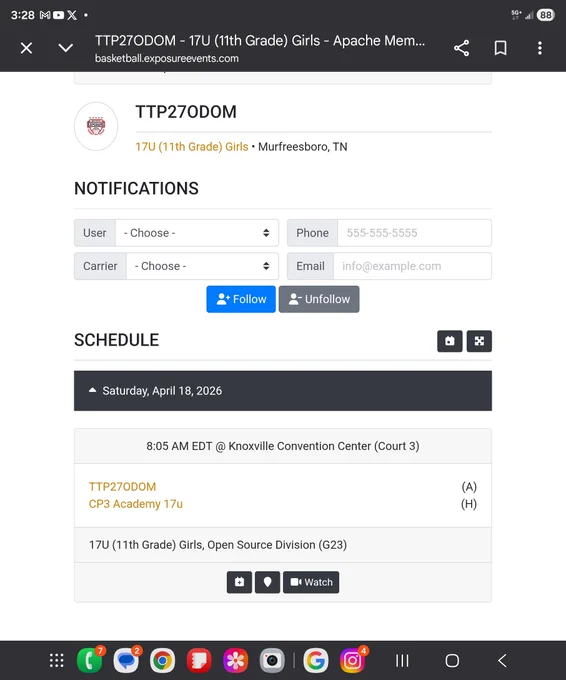Open the 17U (11th Grade) Girls division link
Viewport: 566px width, 680px height.
pyautogui.click(x=192, y=147)
